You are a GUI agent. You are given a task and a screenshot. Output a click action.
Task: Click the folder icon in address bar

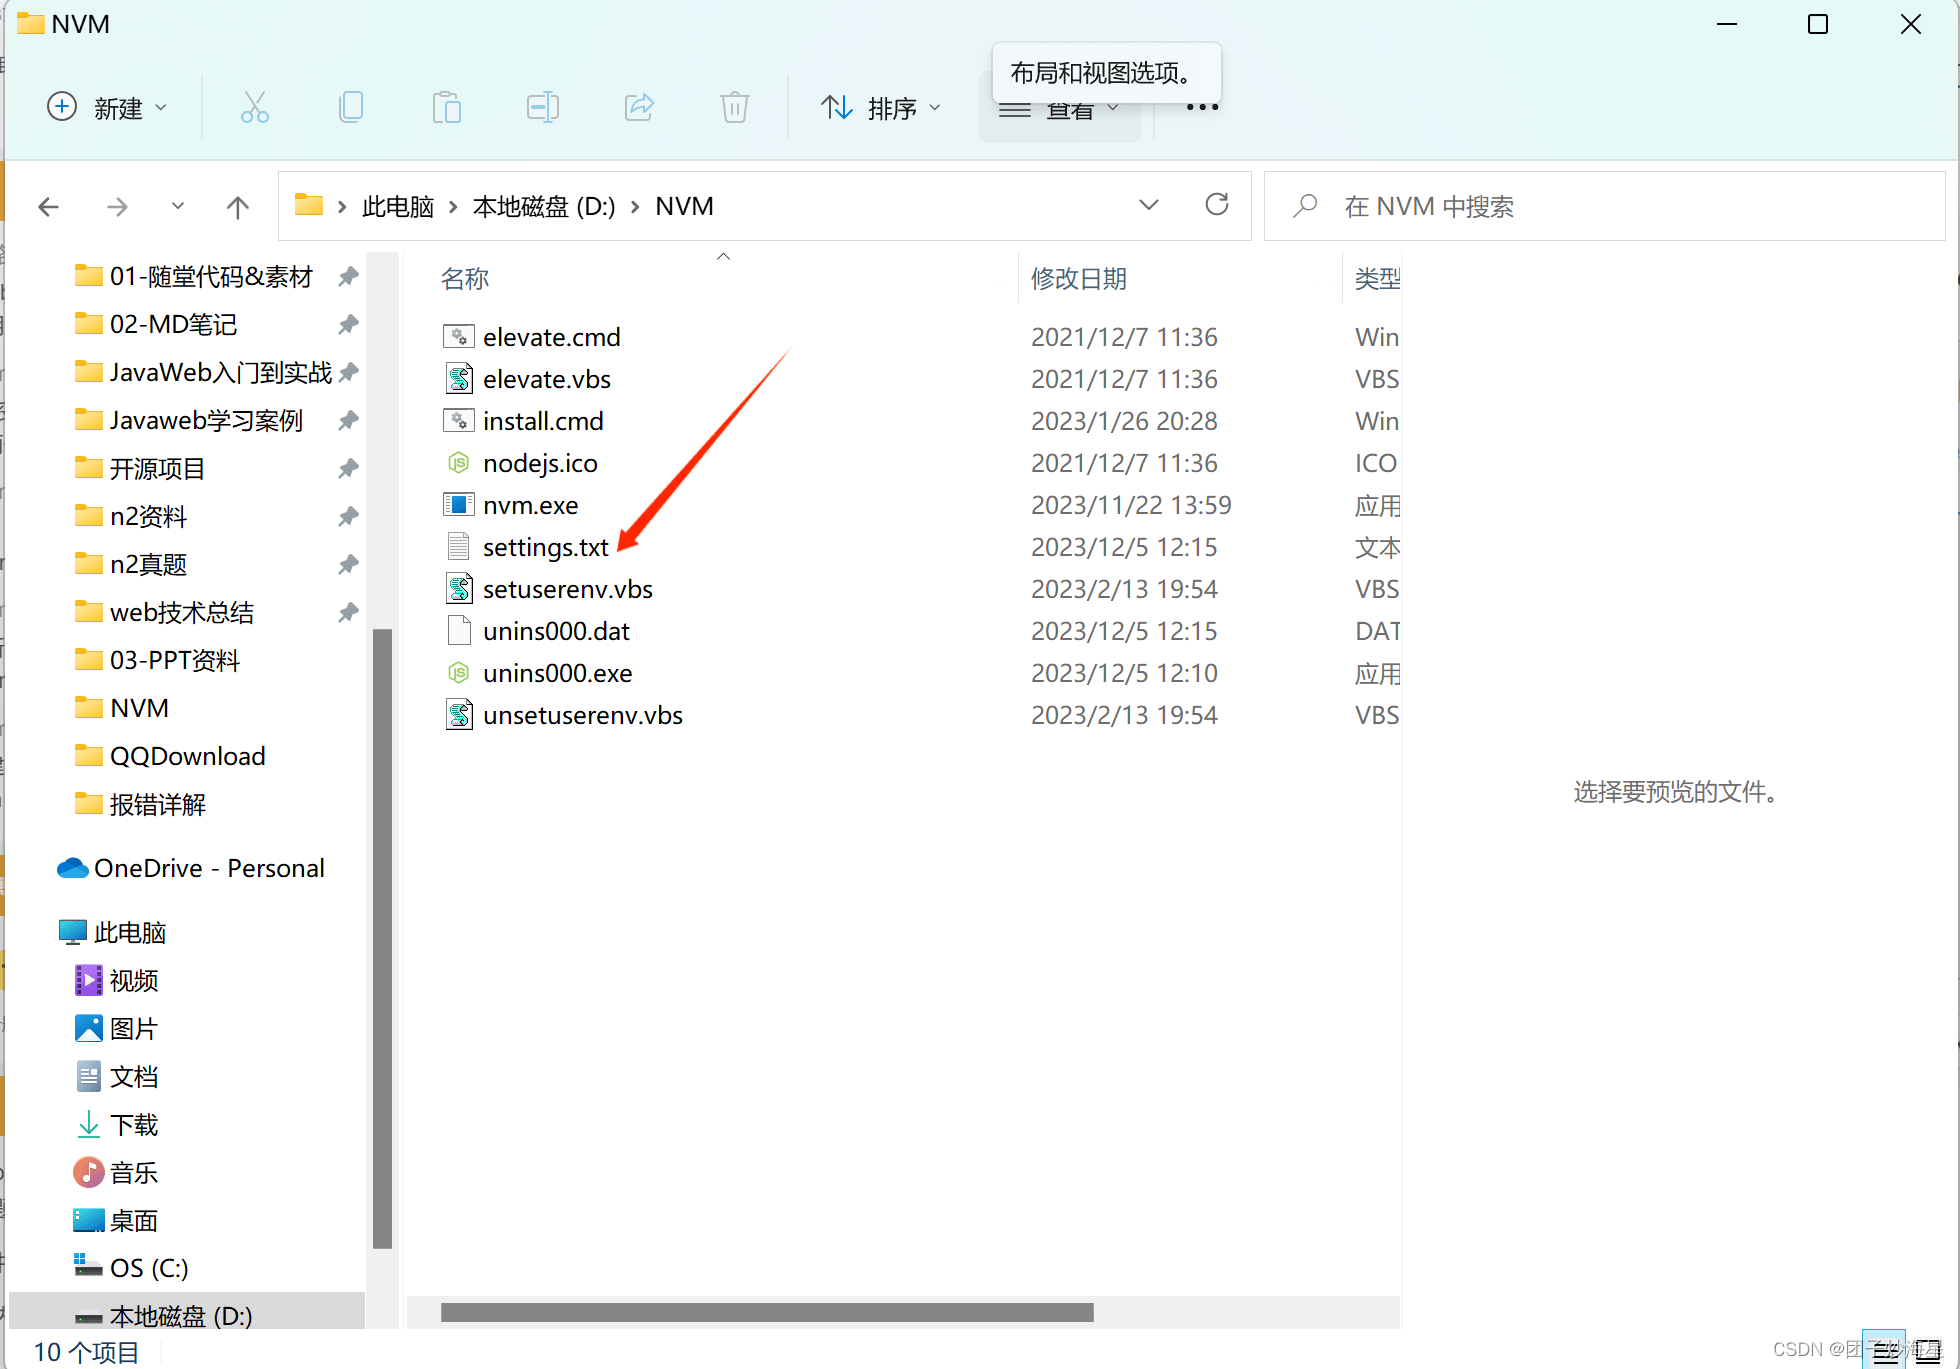point(309,205)
